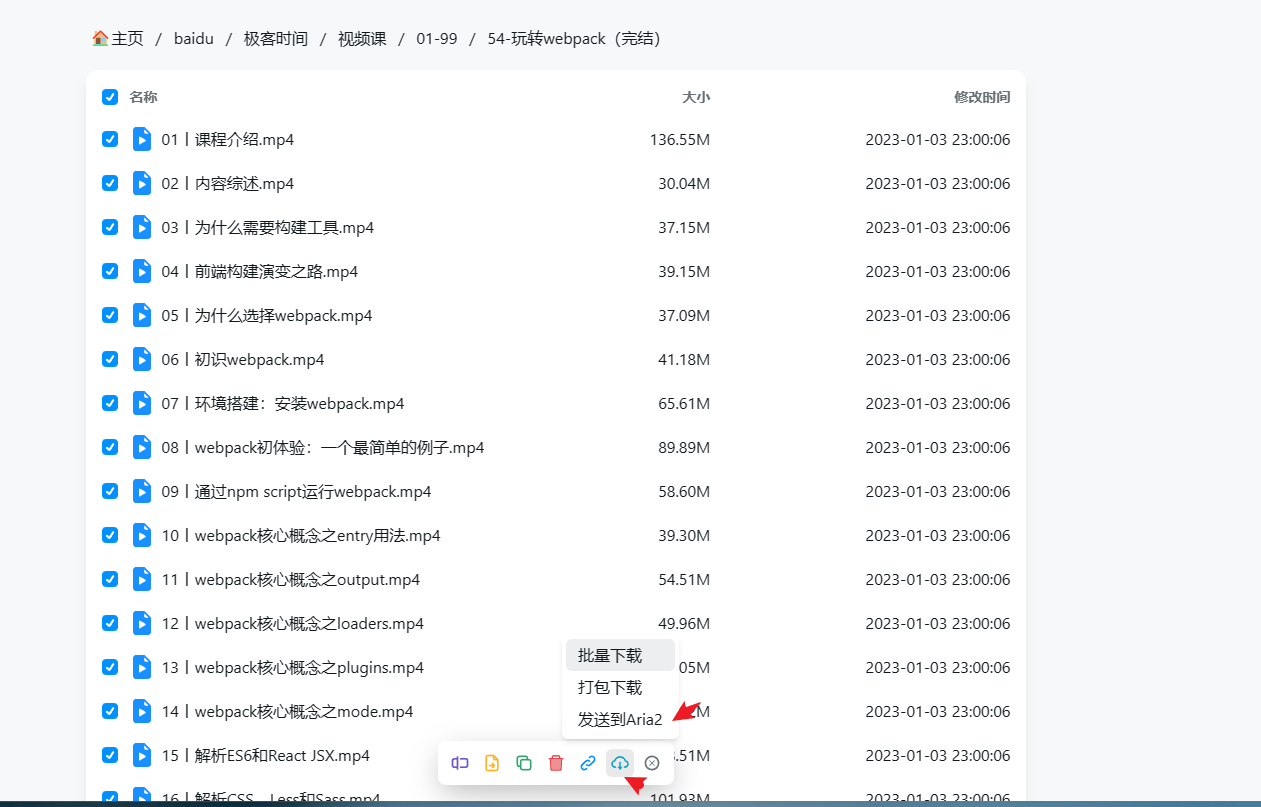1261x807 pixels.
Task: Sort files by 修改时间 column header
Action: pyautogui.click(x=981, y=97)
